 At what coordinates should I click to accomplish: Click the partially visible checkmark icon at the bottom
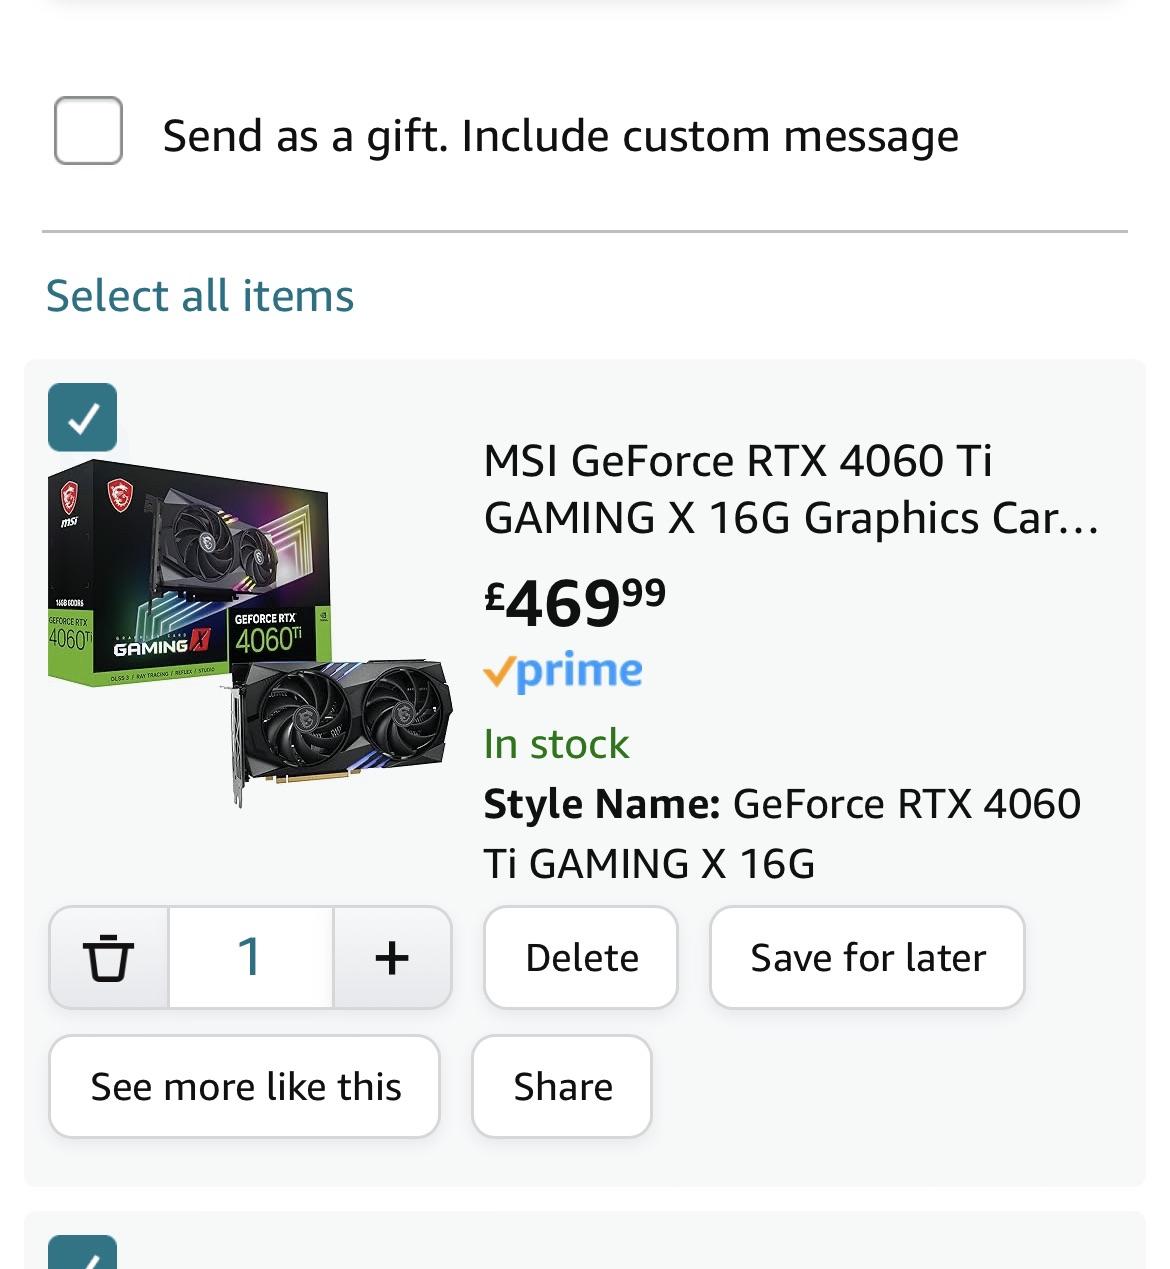pyautogui.click(x=83, y=1258)
